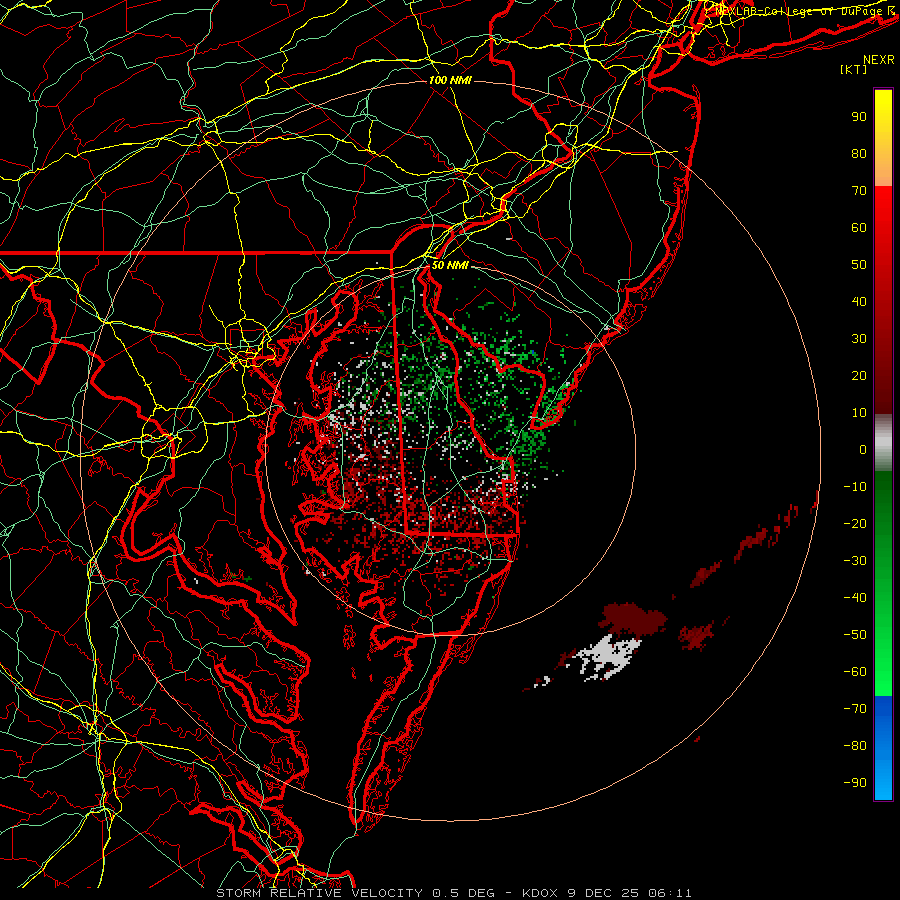Select the 0 value on the velocity scale
The height and width of the screenshot is (900, 900).
point(863,449)
